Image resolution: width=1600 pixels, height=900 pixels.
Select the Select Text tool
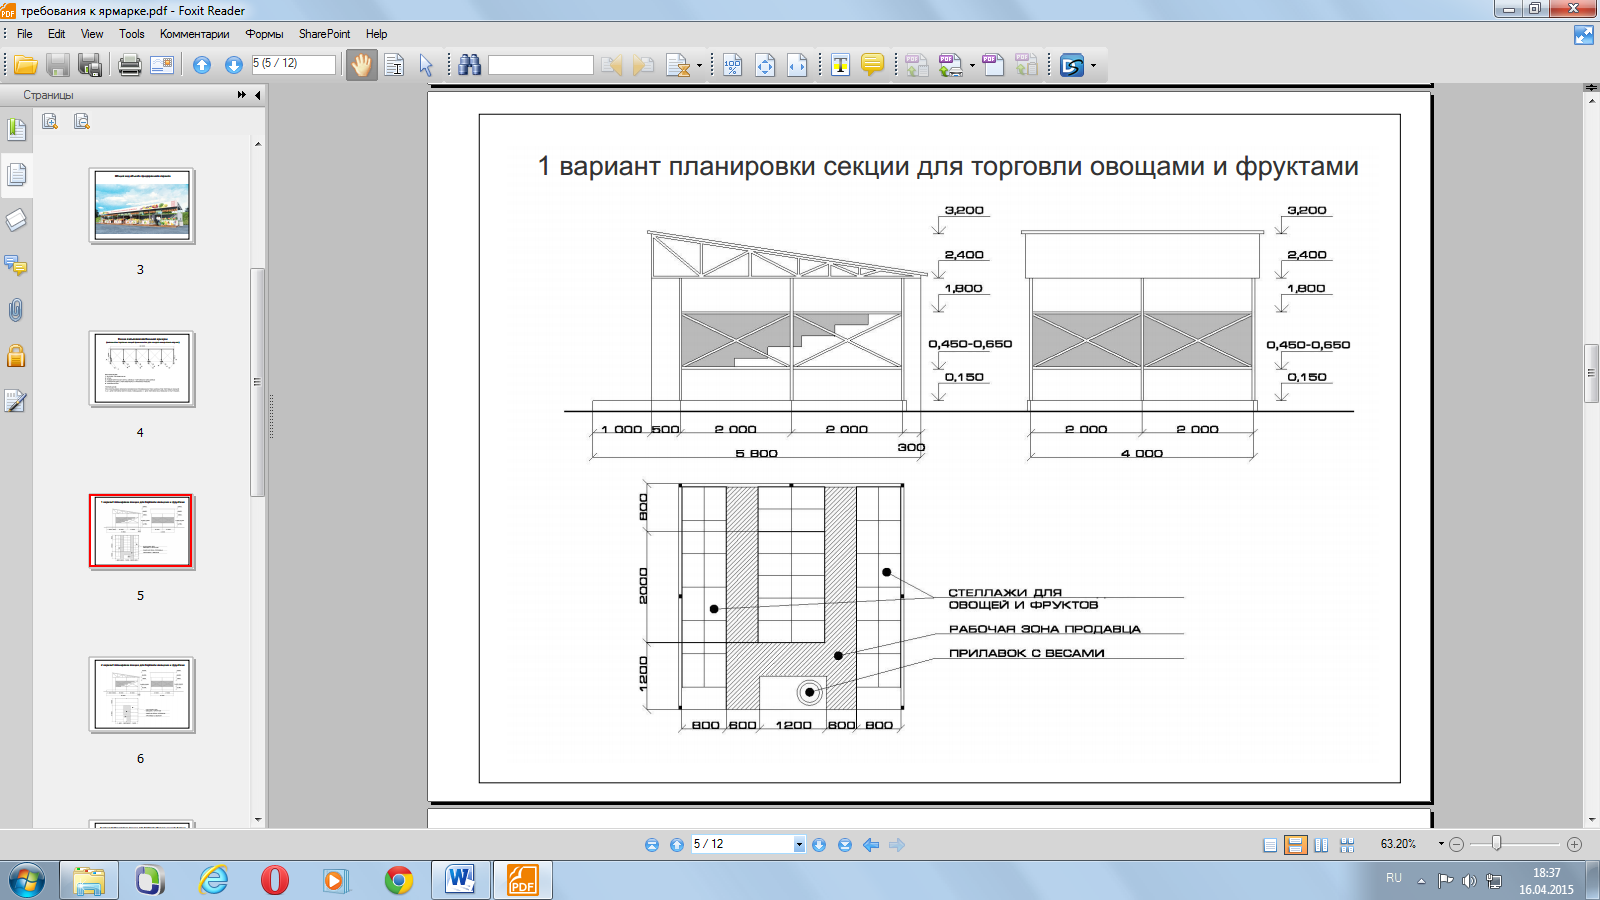click(394, 65)
